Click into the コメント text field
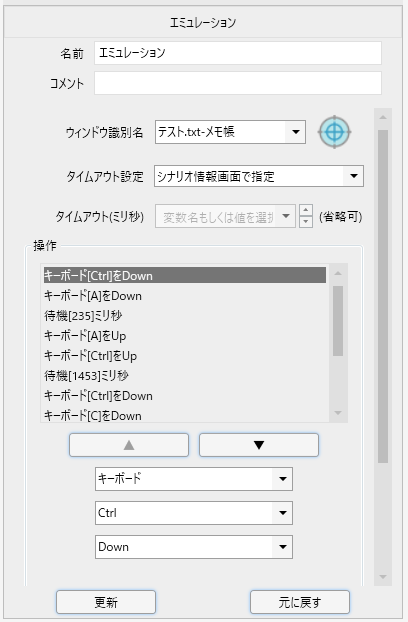 pos(238,83)
